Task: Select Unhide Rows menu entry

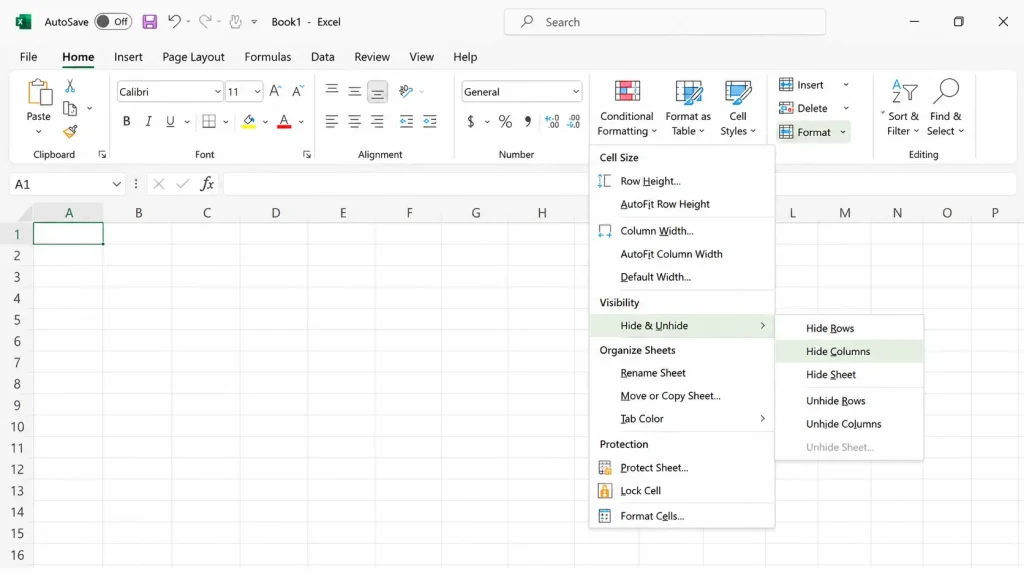Action: click(849, 401)
